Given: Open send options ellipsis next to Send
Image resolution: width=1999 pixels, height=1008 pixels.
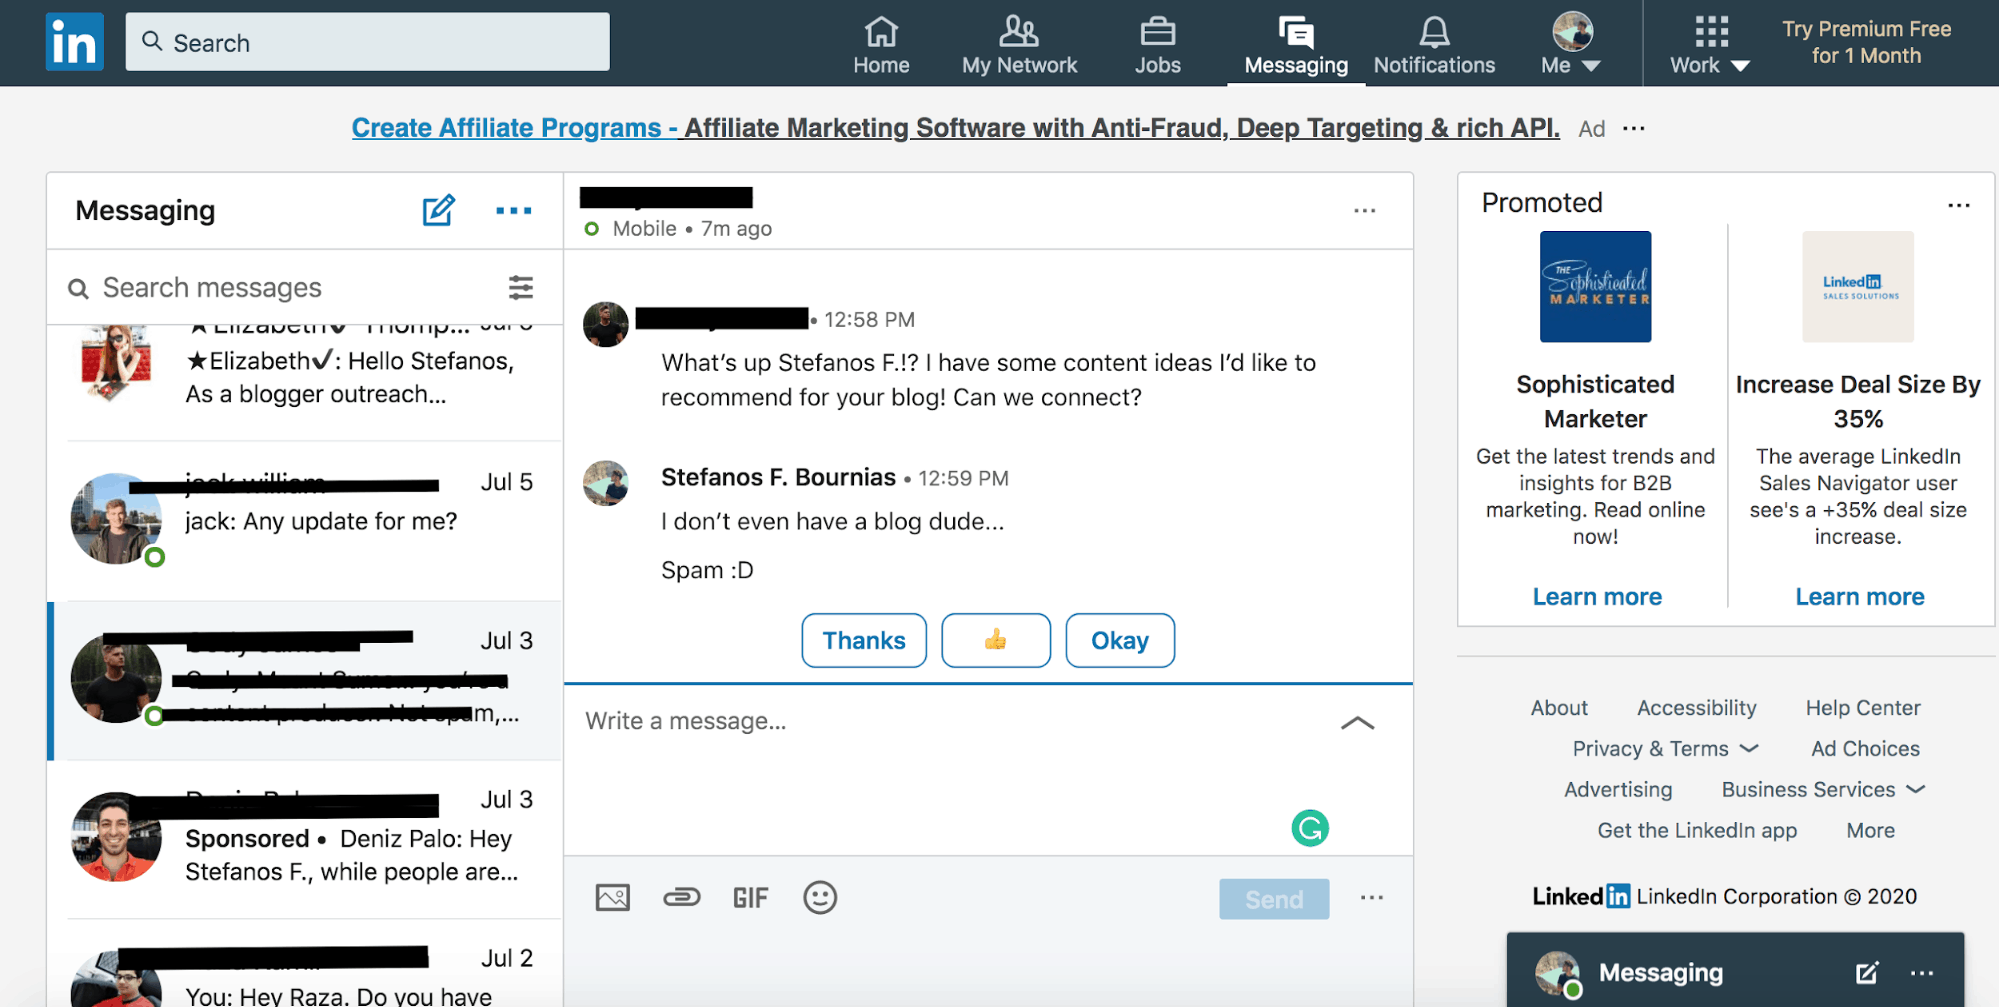Looking at the screenshot, I should (1372, 898).
